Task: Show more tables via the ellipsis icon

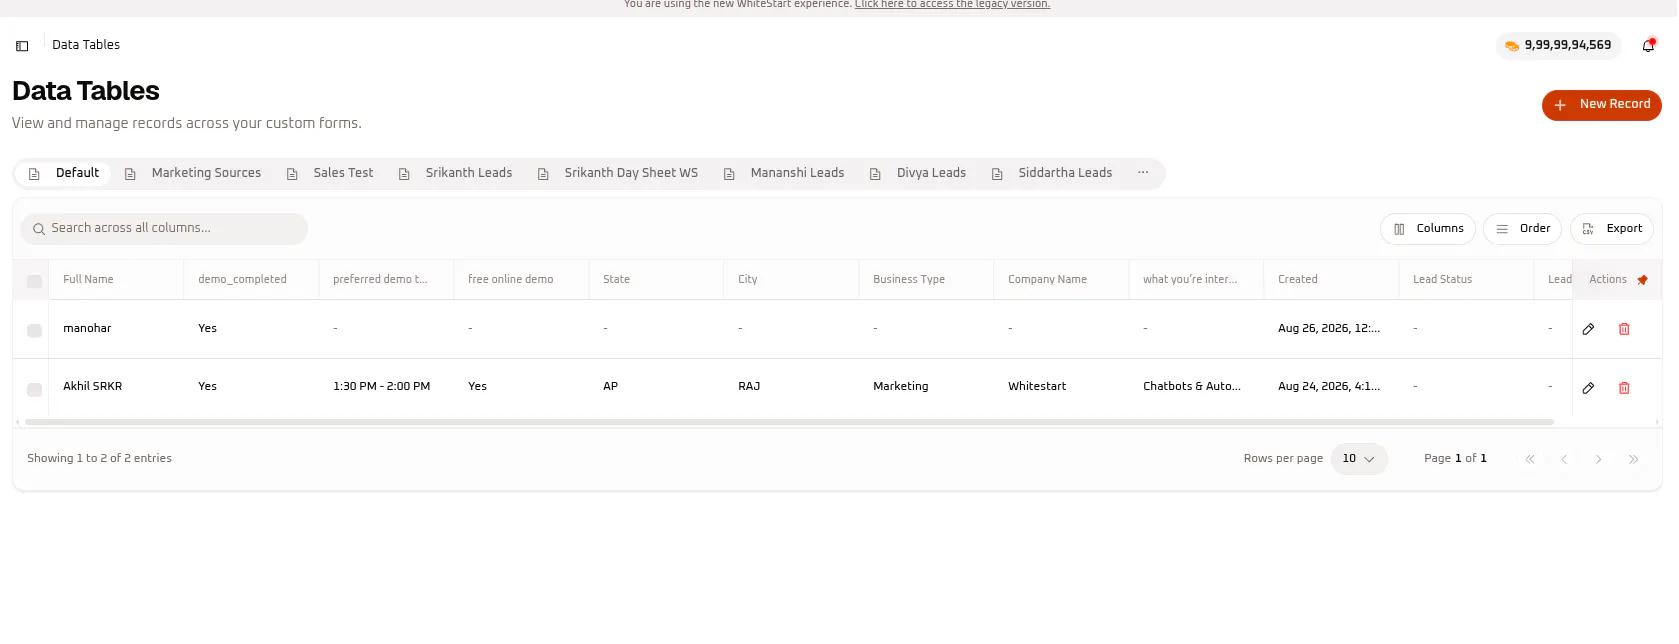Action: (x=1143, y=173)
